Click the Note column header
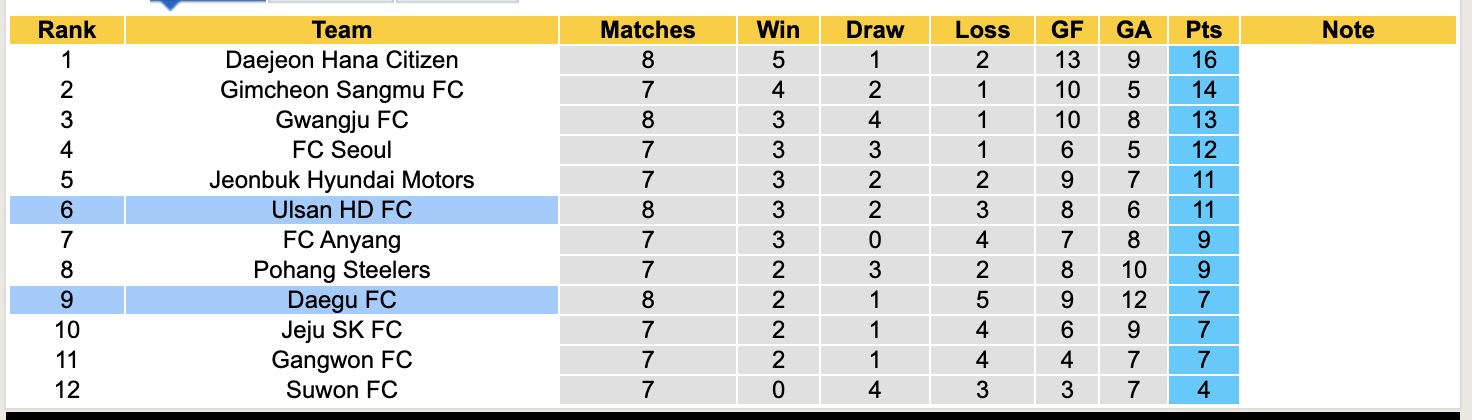Viewport: 1472px width, 420px height. click(1347, 30)
